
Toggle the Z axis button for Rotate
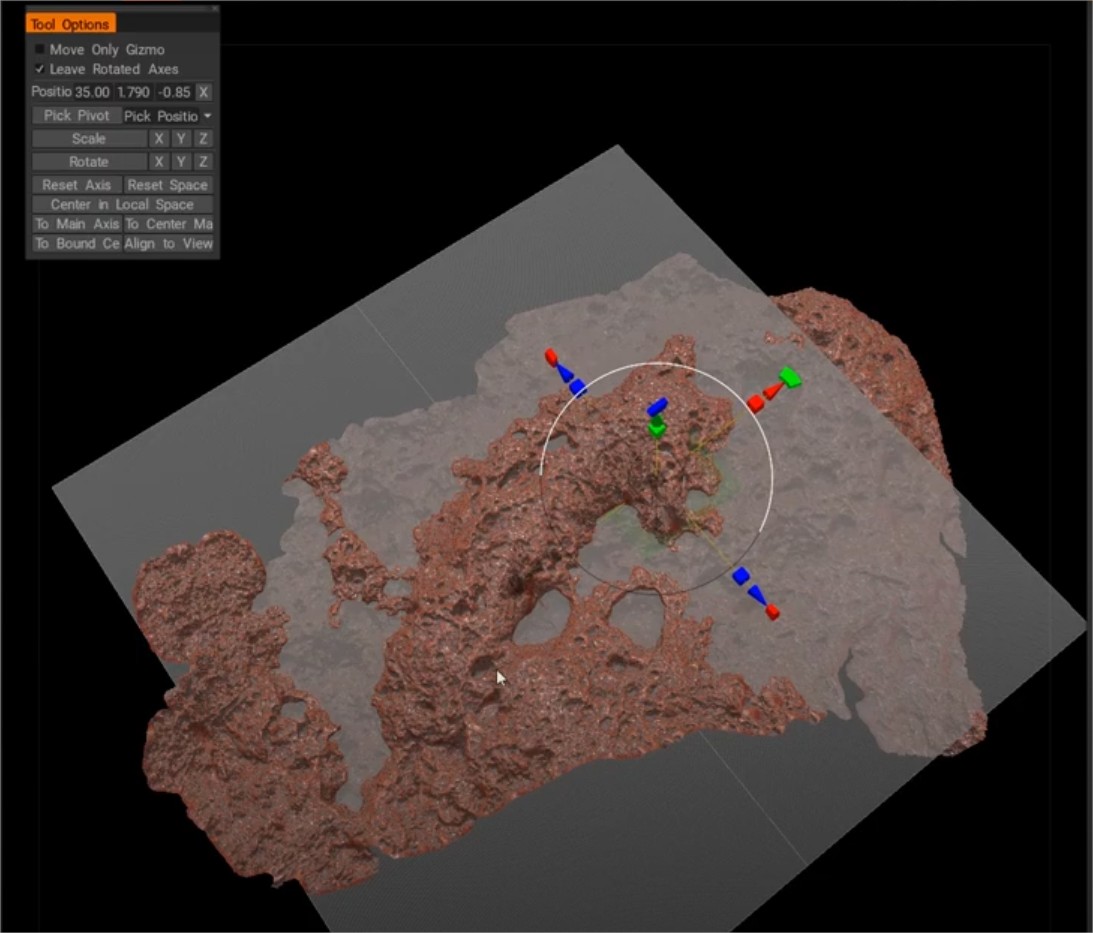click(x=203, y=162)
